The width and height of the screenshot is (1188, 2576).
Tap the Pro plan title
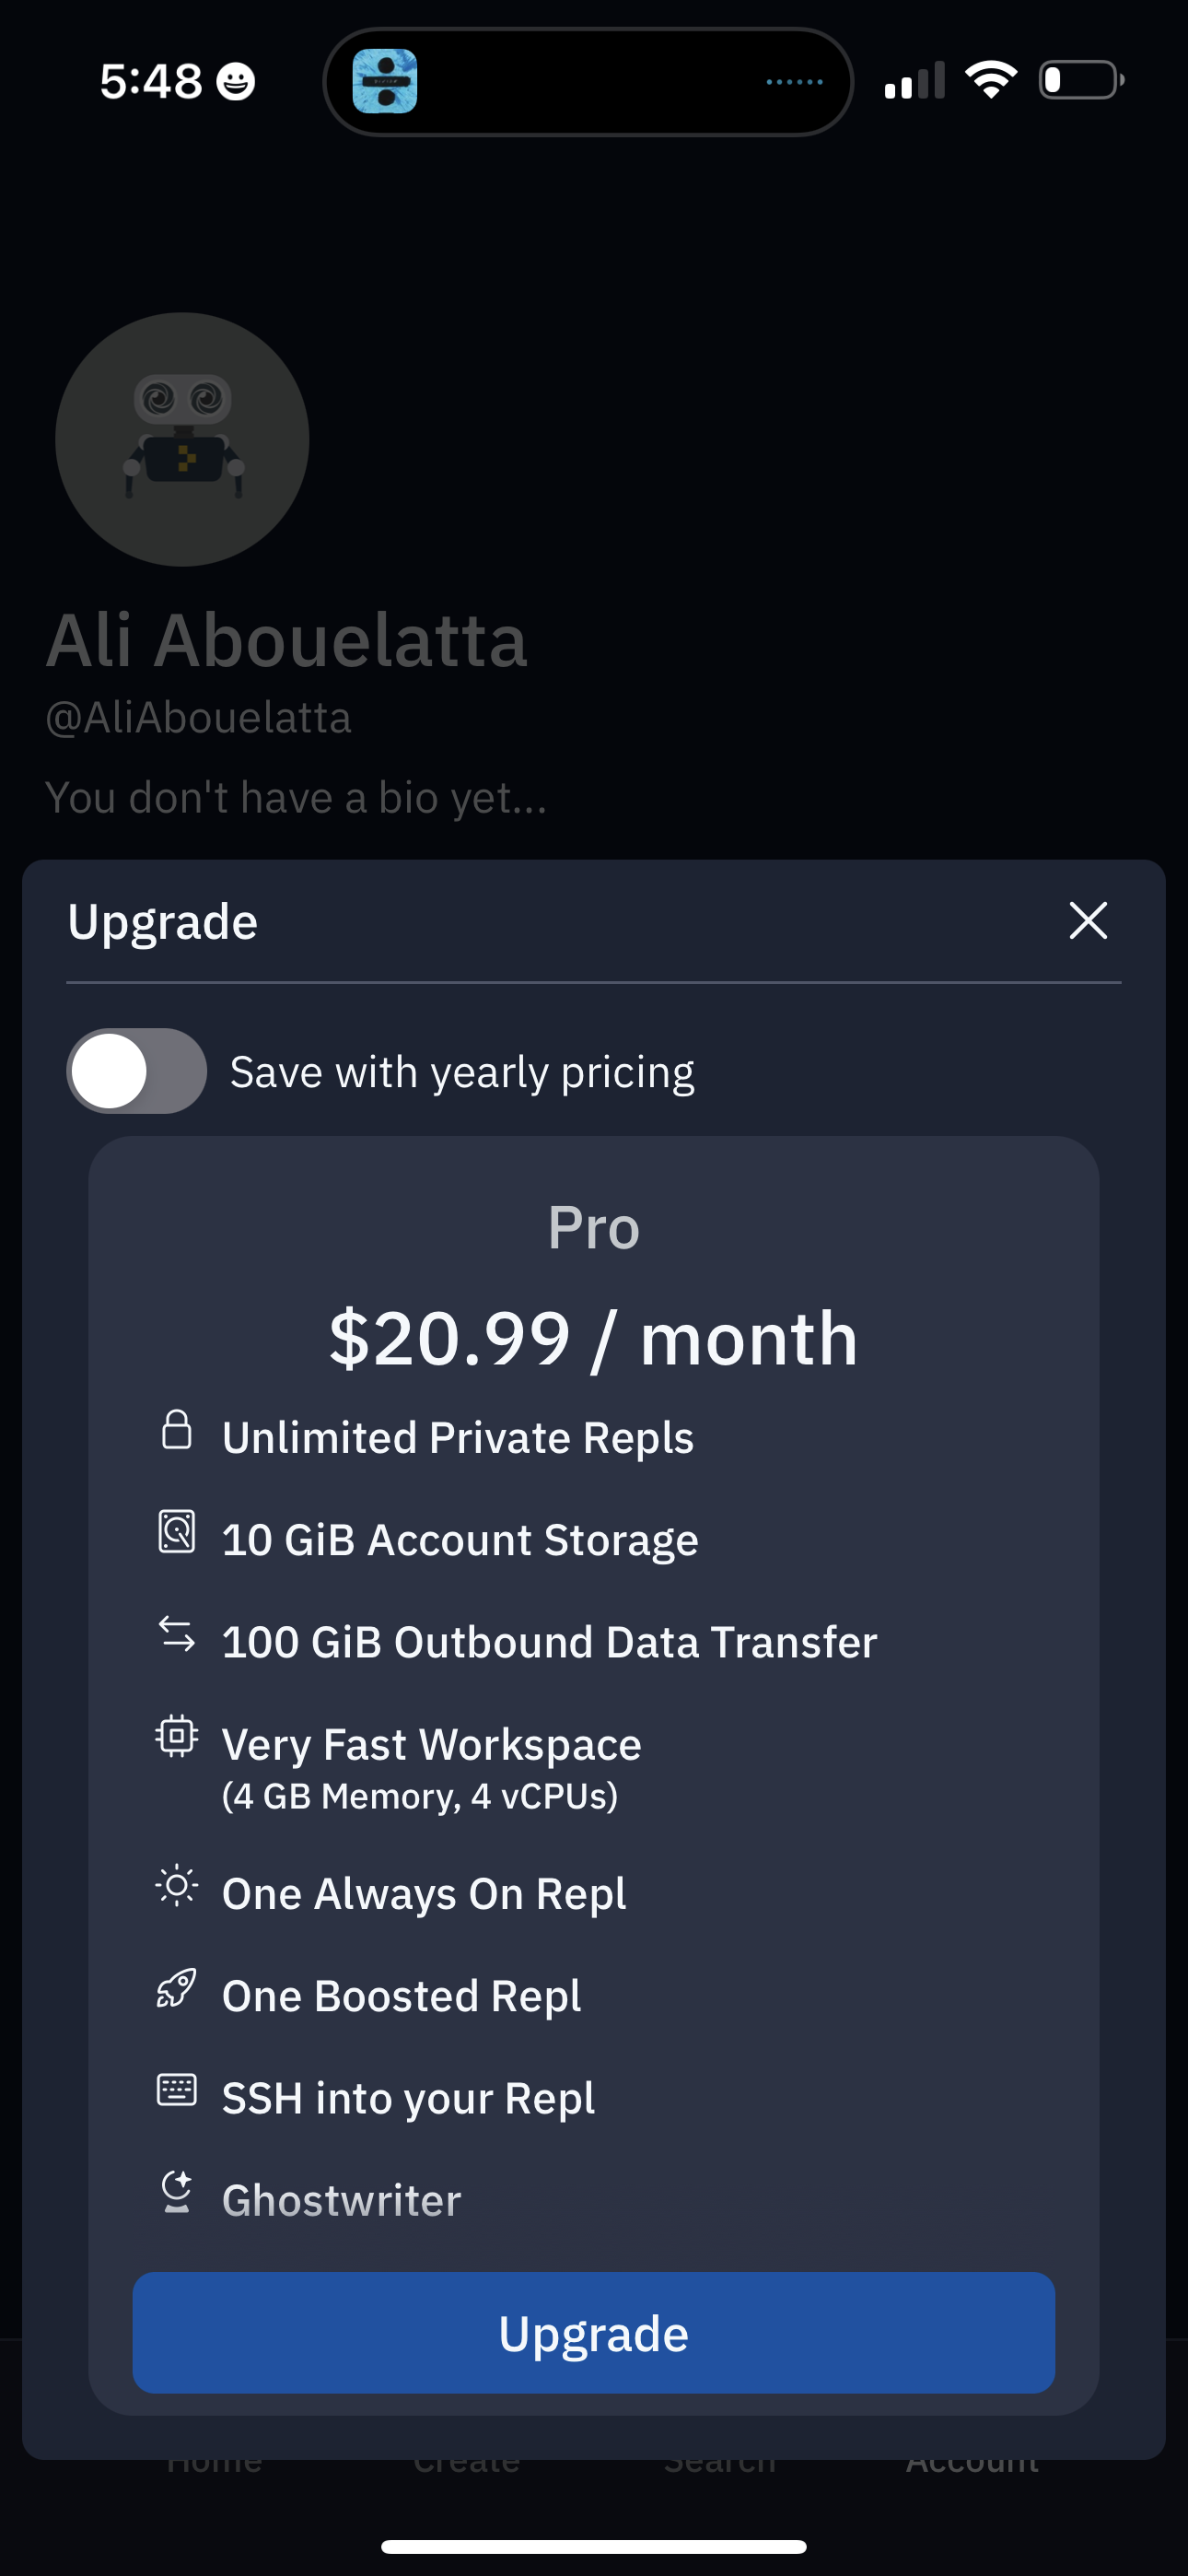[x=594, y=1227]
